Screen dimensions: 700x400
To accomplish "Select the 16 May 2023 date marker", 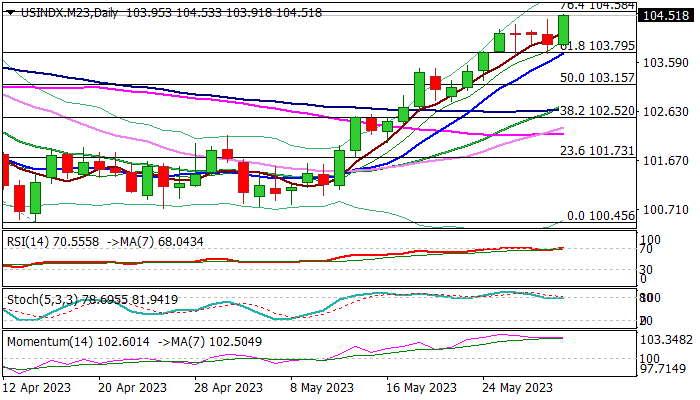I will (422, 388).
